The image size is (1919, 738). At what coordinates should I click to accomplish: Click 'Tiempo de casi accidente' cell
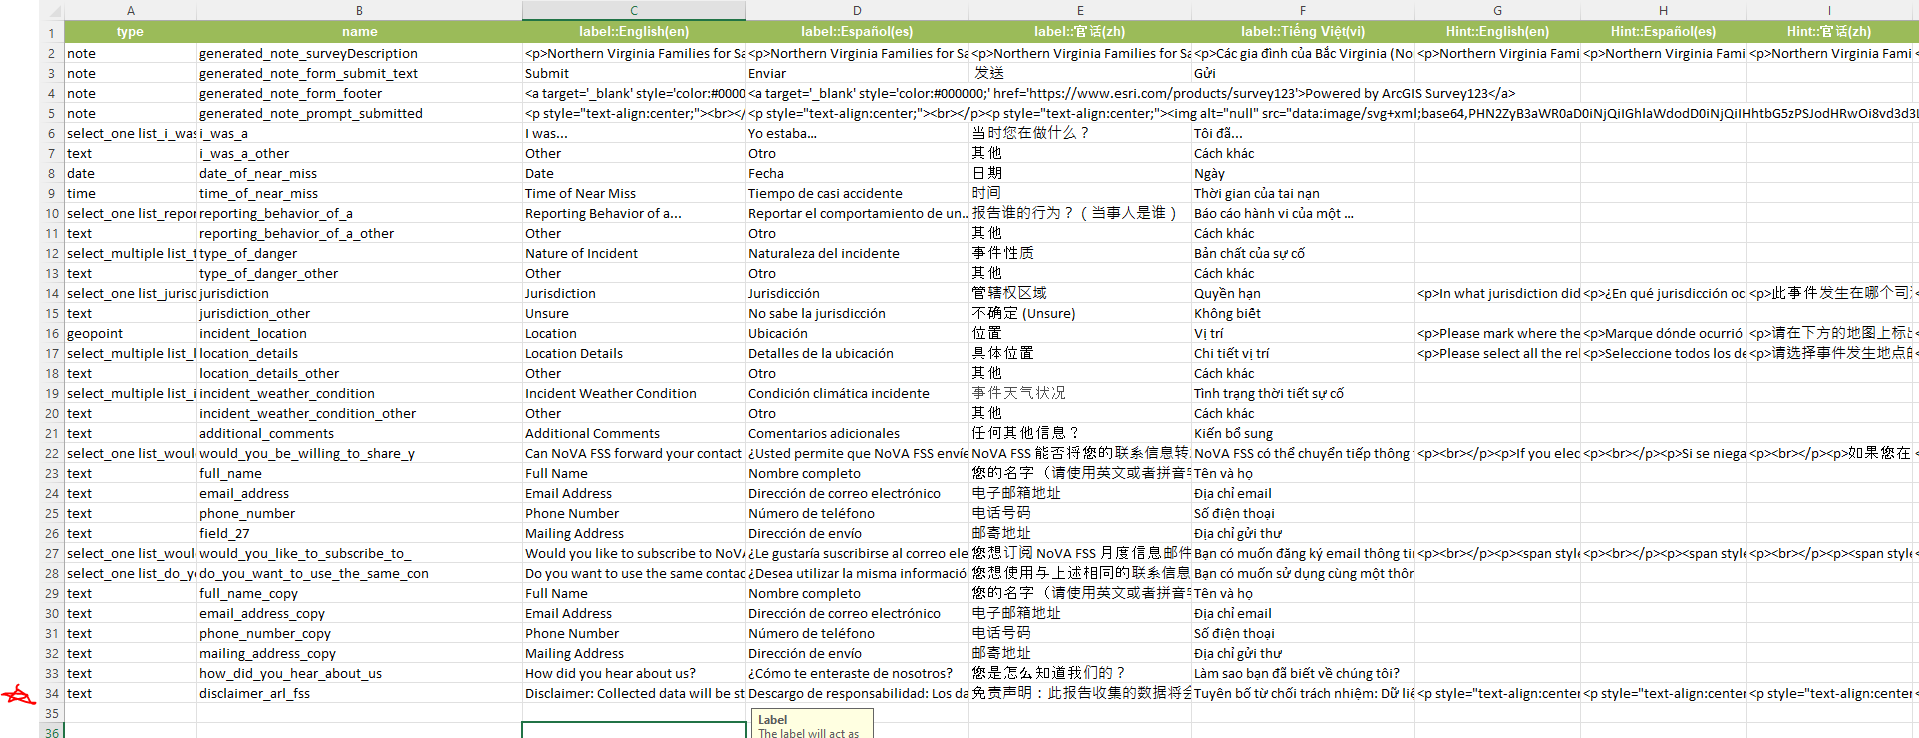click(x=857, y=193)
